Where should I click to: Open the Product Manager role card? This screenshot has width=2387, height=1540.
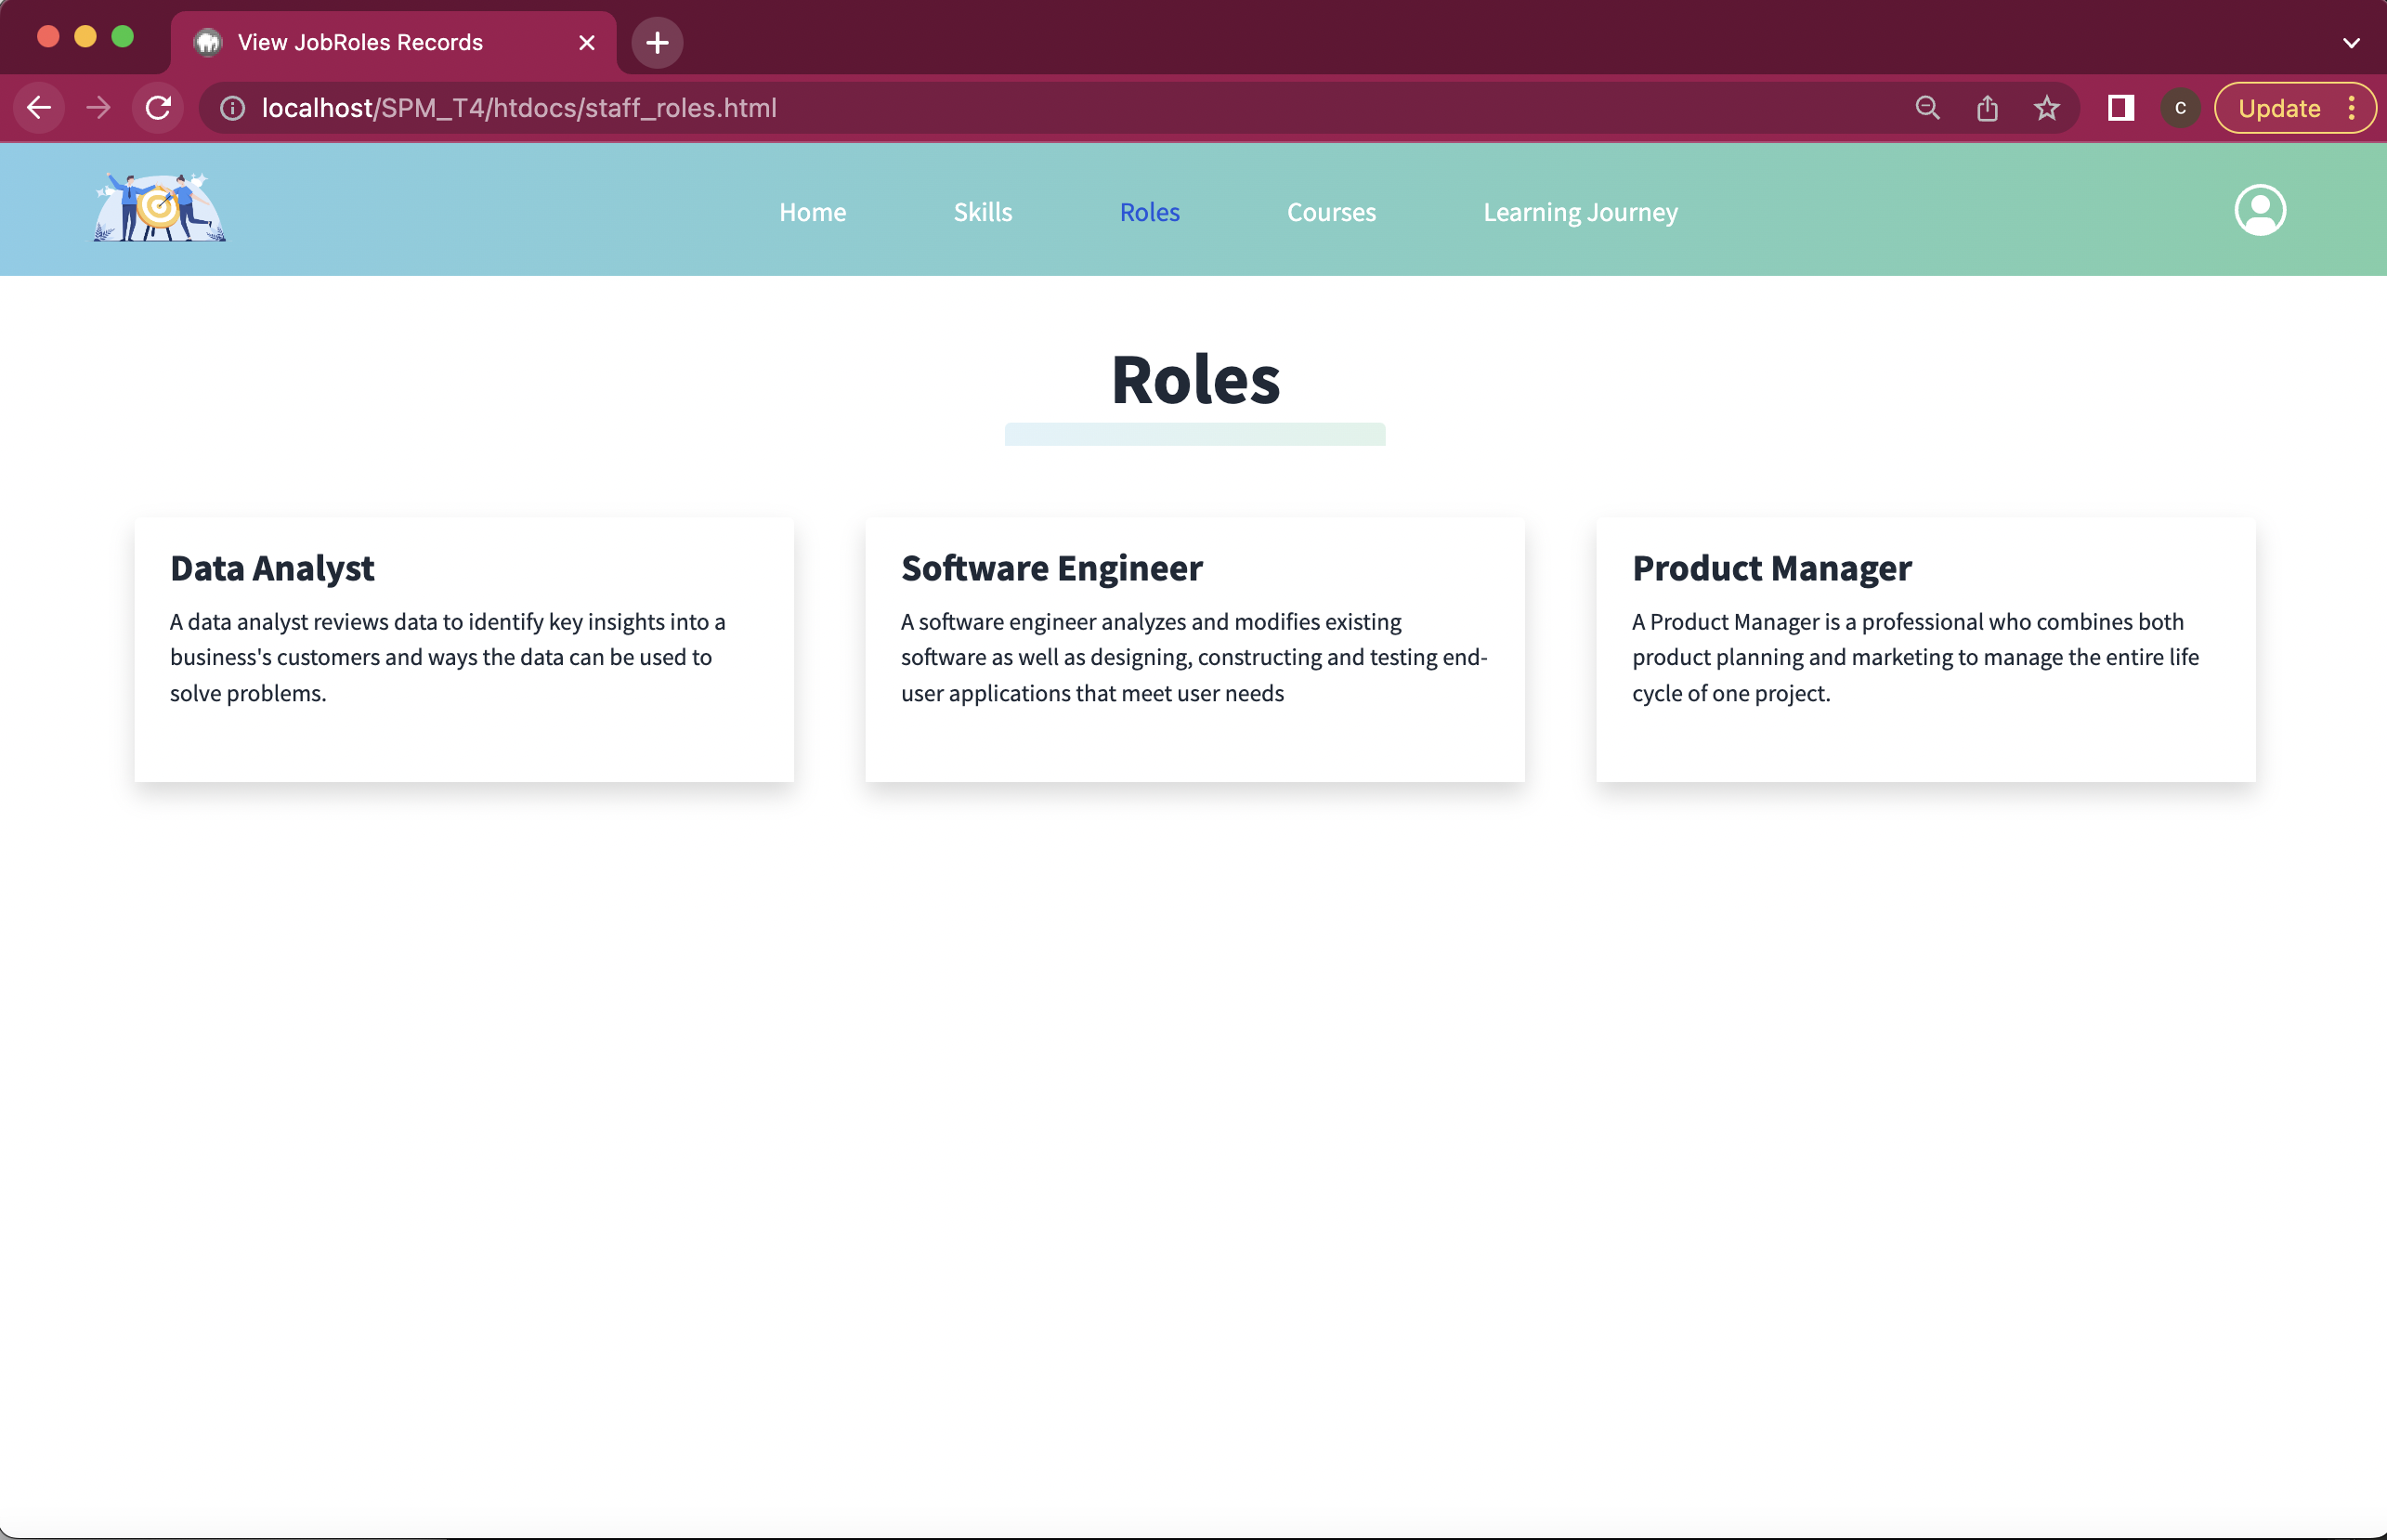click(1925, 649)
